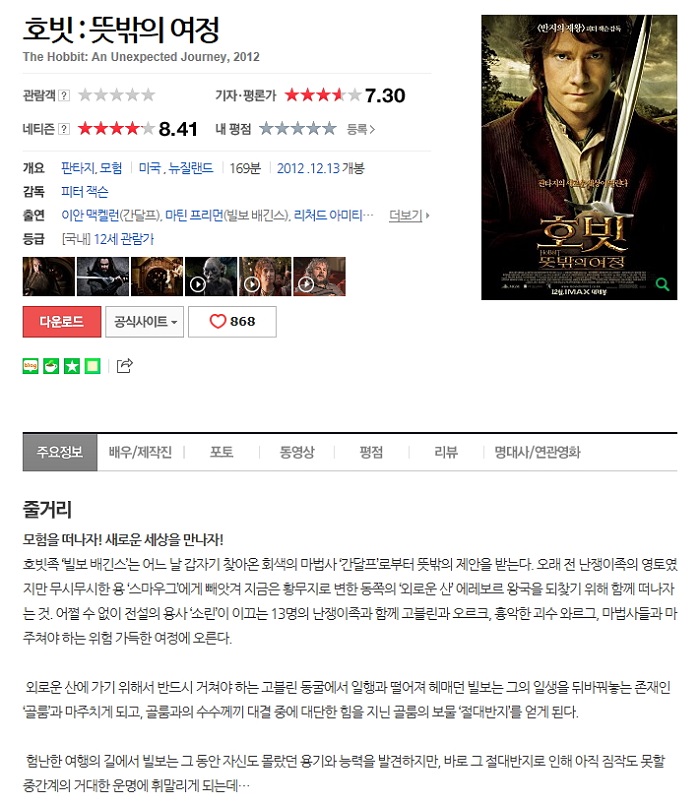Click the magnifier icon on movie poster
This screenshot has width=700, height=805.
(662, 284)
